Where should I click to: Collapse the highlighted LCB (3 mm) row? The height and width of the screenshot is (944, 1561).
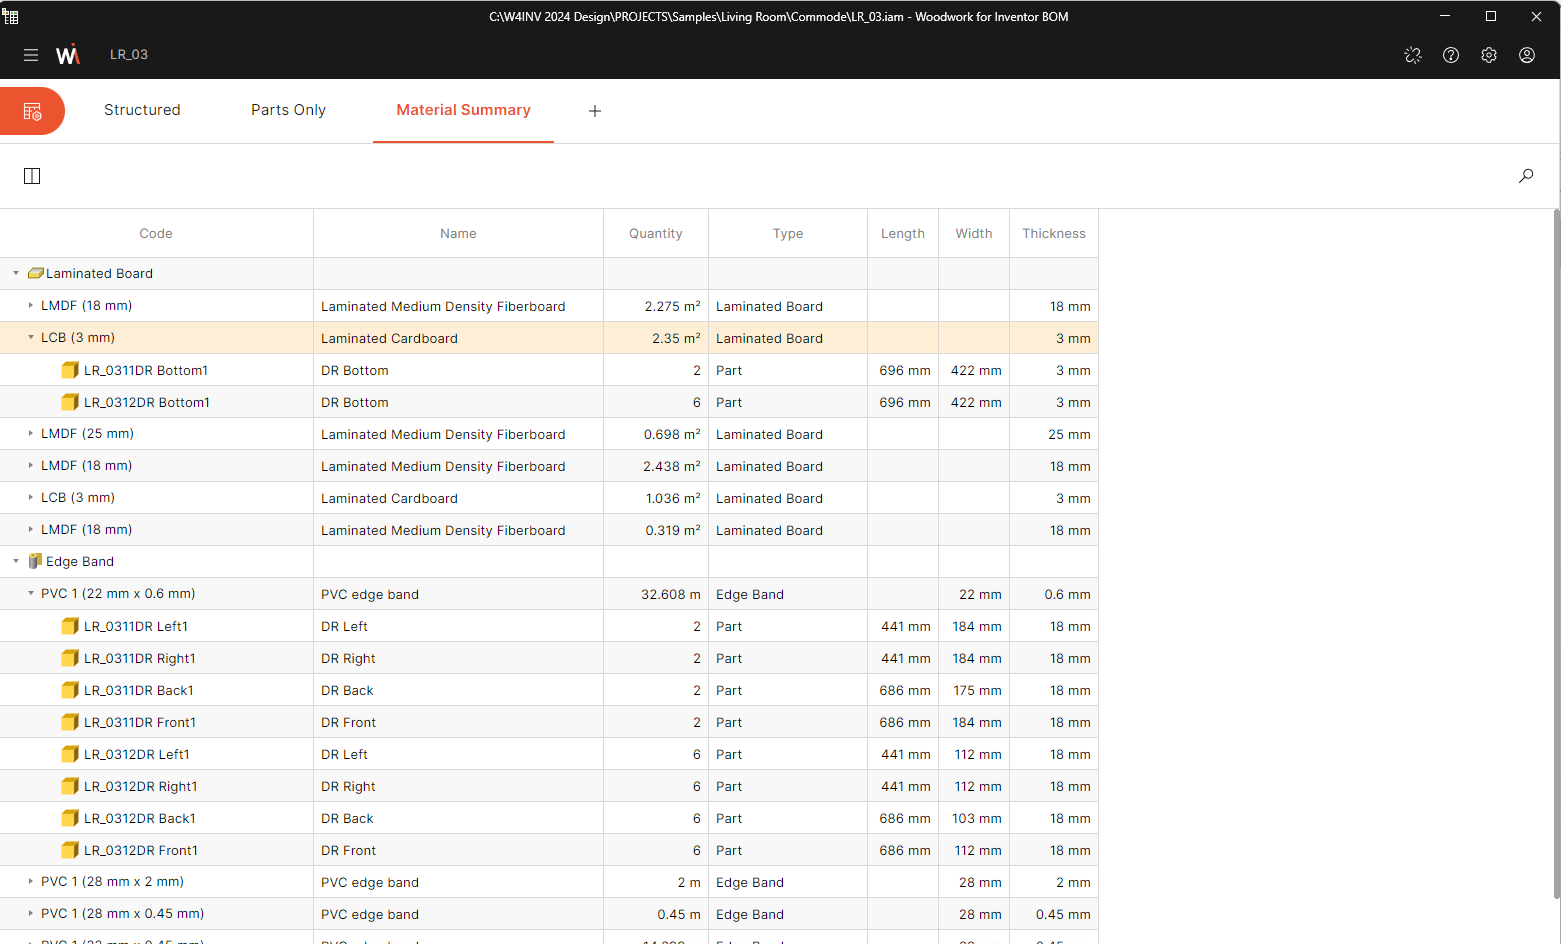pos(31,337)
